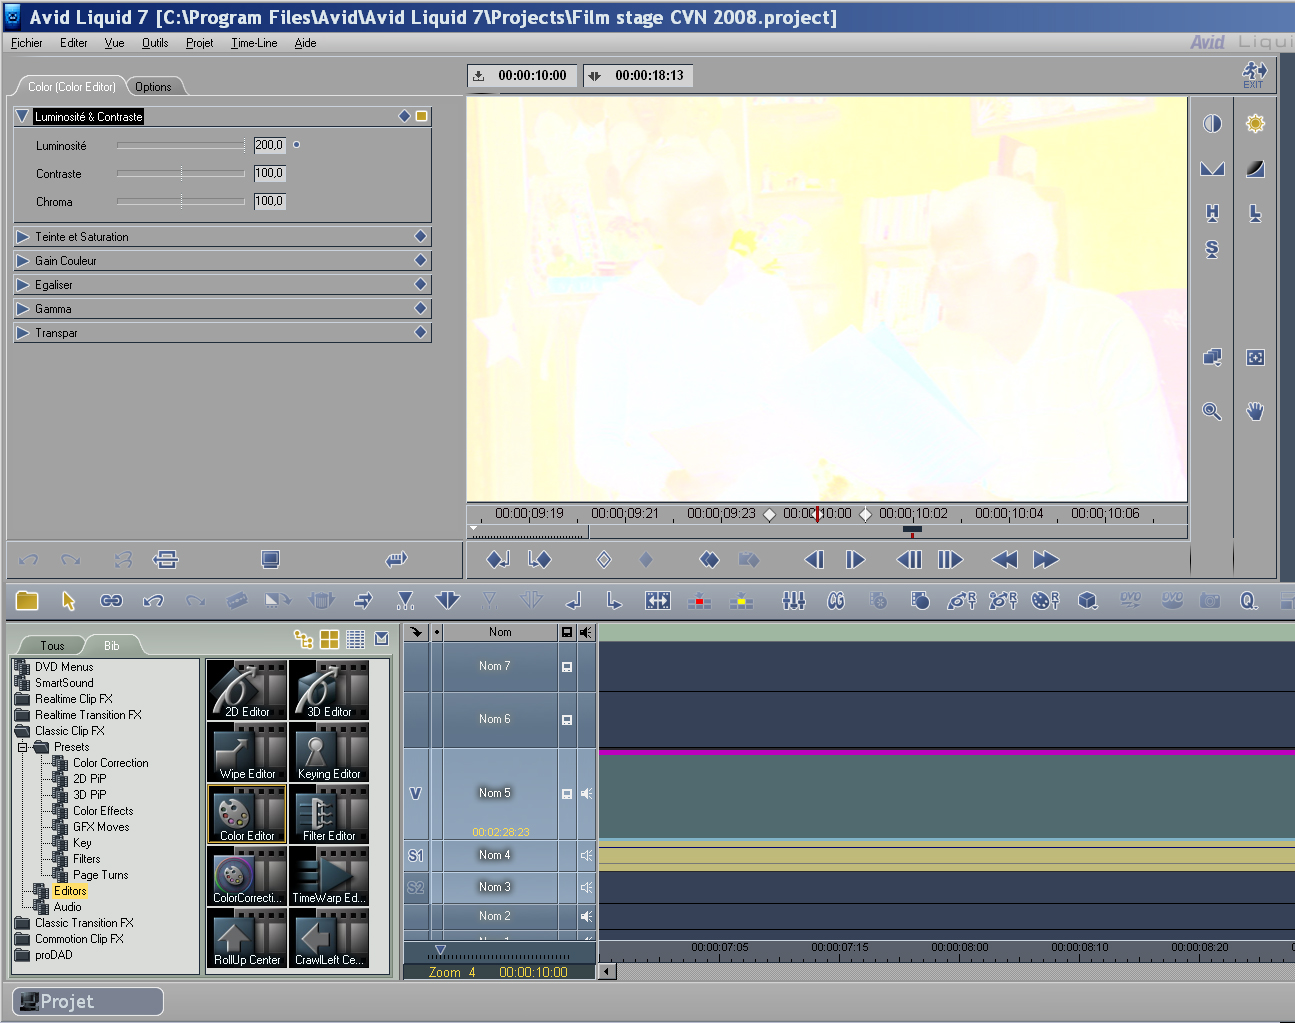Expand the Gain Couleur section

tap(22, 261)
